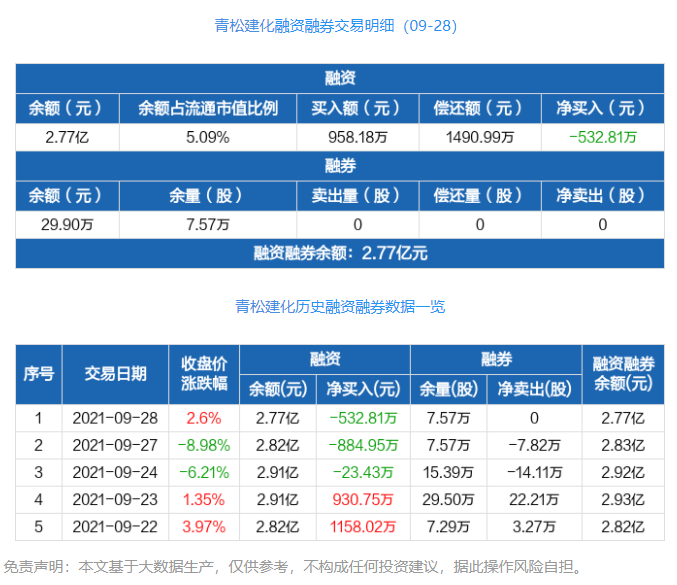Image resolution: width=677 pixels, height=585 pixels.
Task: Select the 7.57万 value in top table
Action: [208, 225]
